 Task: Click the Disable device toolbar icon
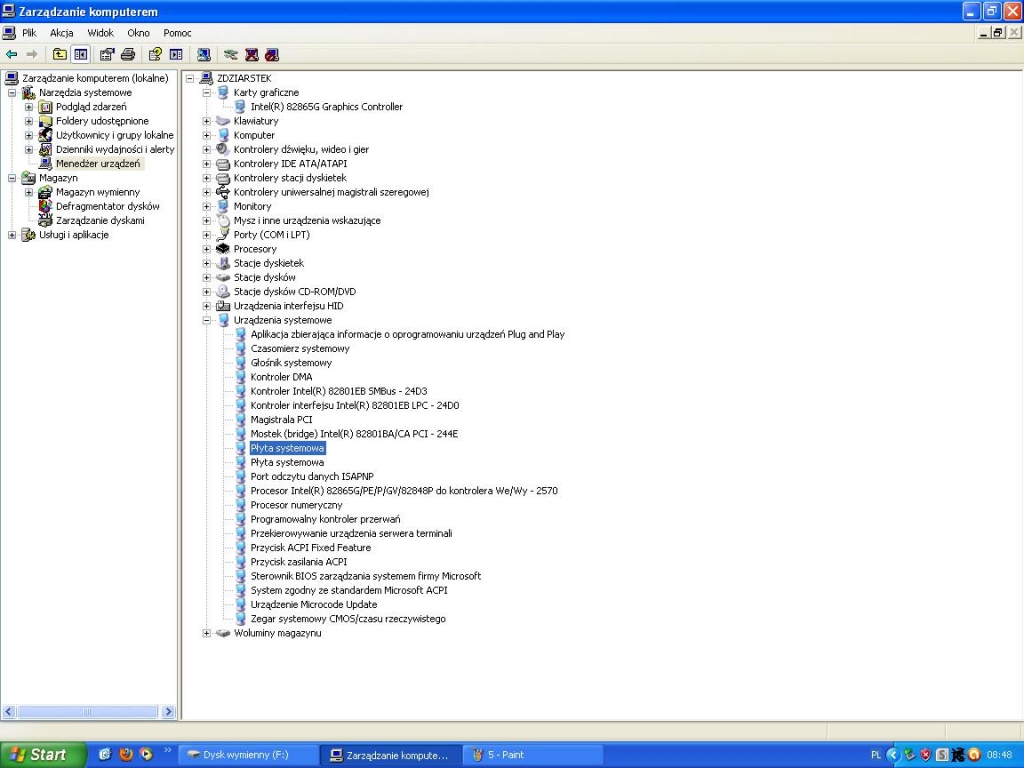[272, 55]
